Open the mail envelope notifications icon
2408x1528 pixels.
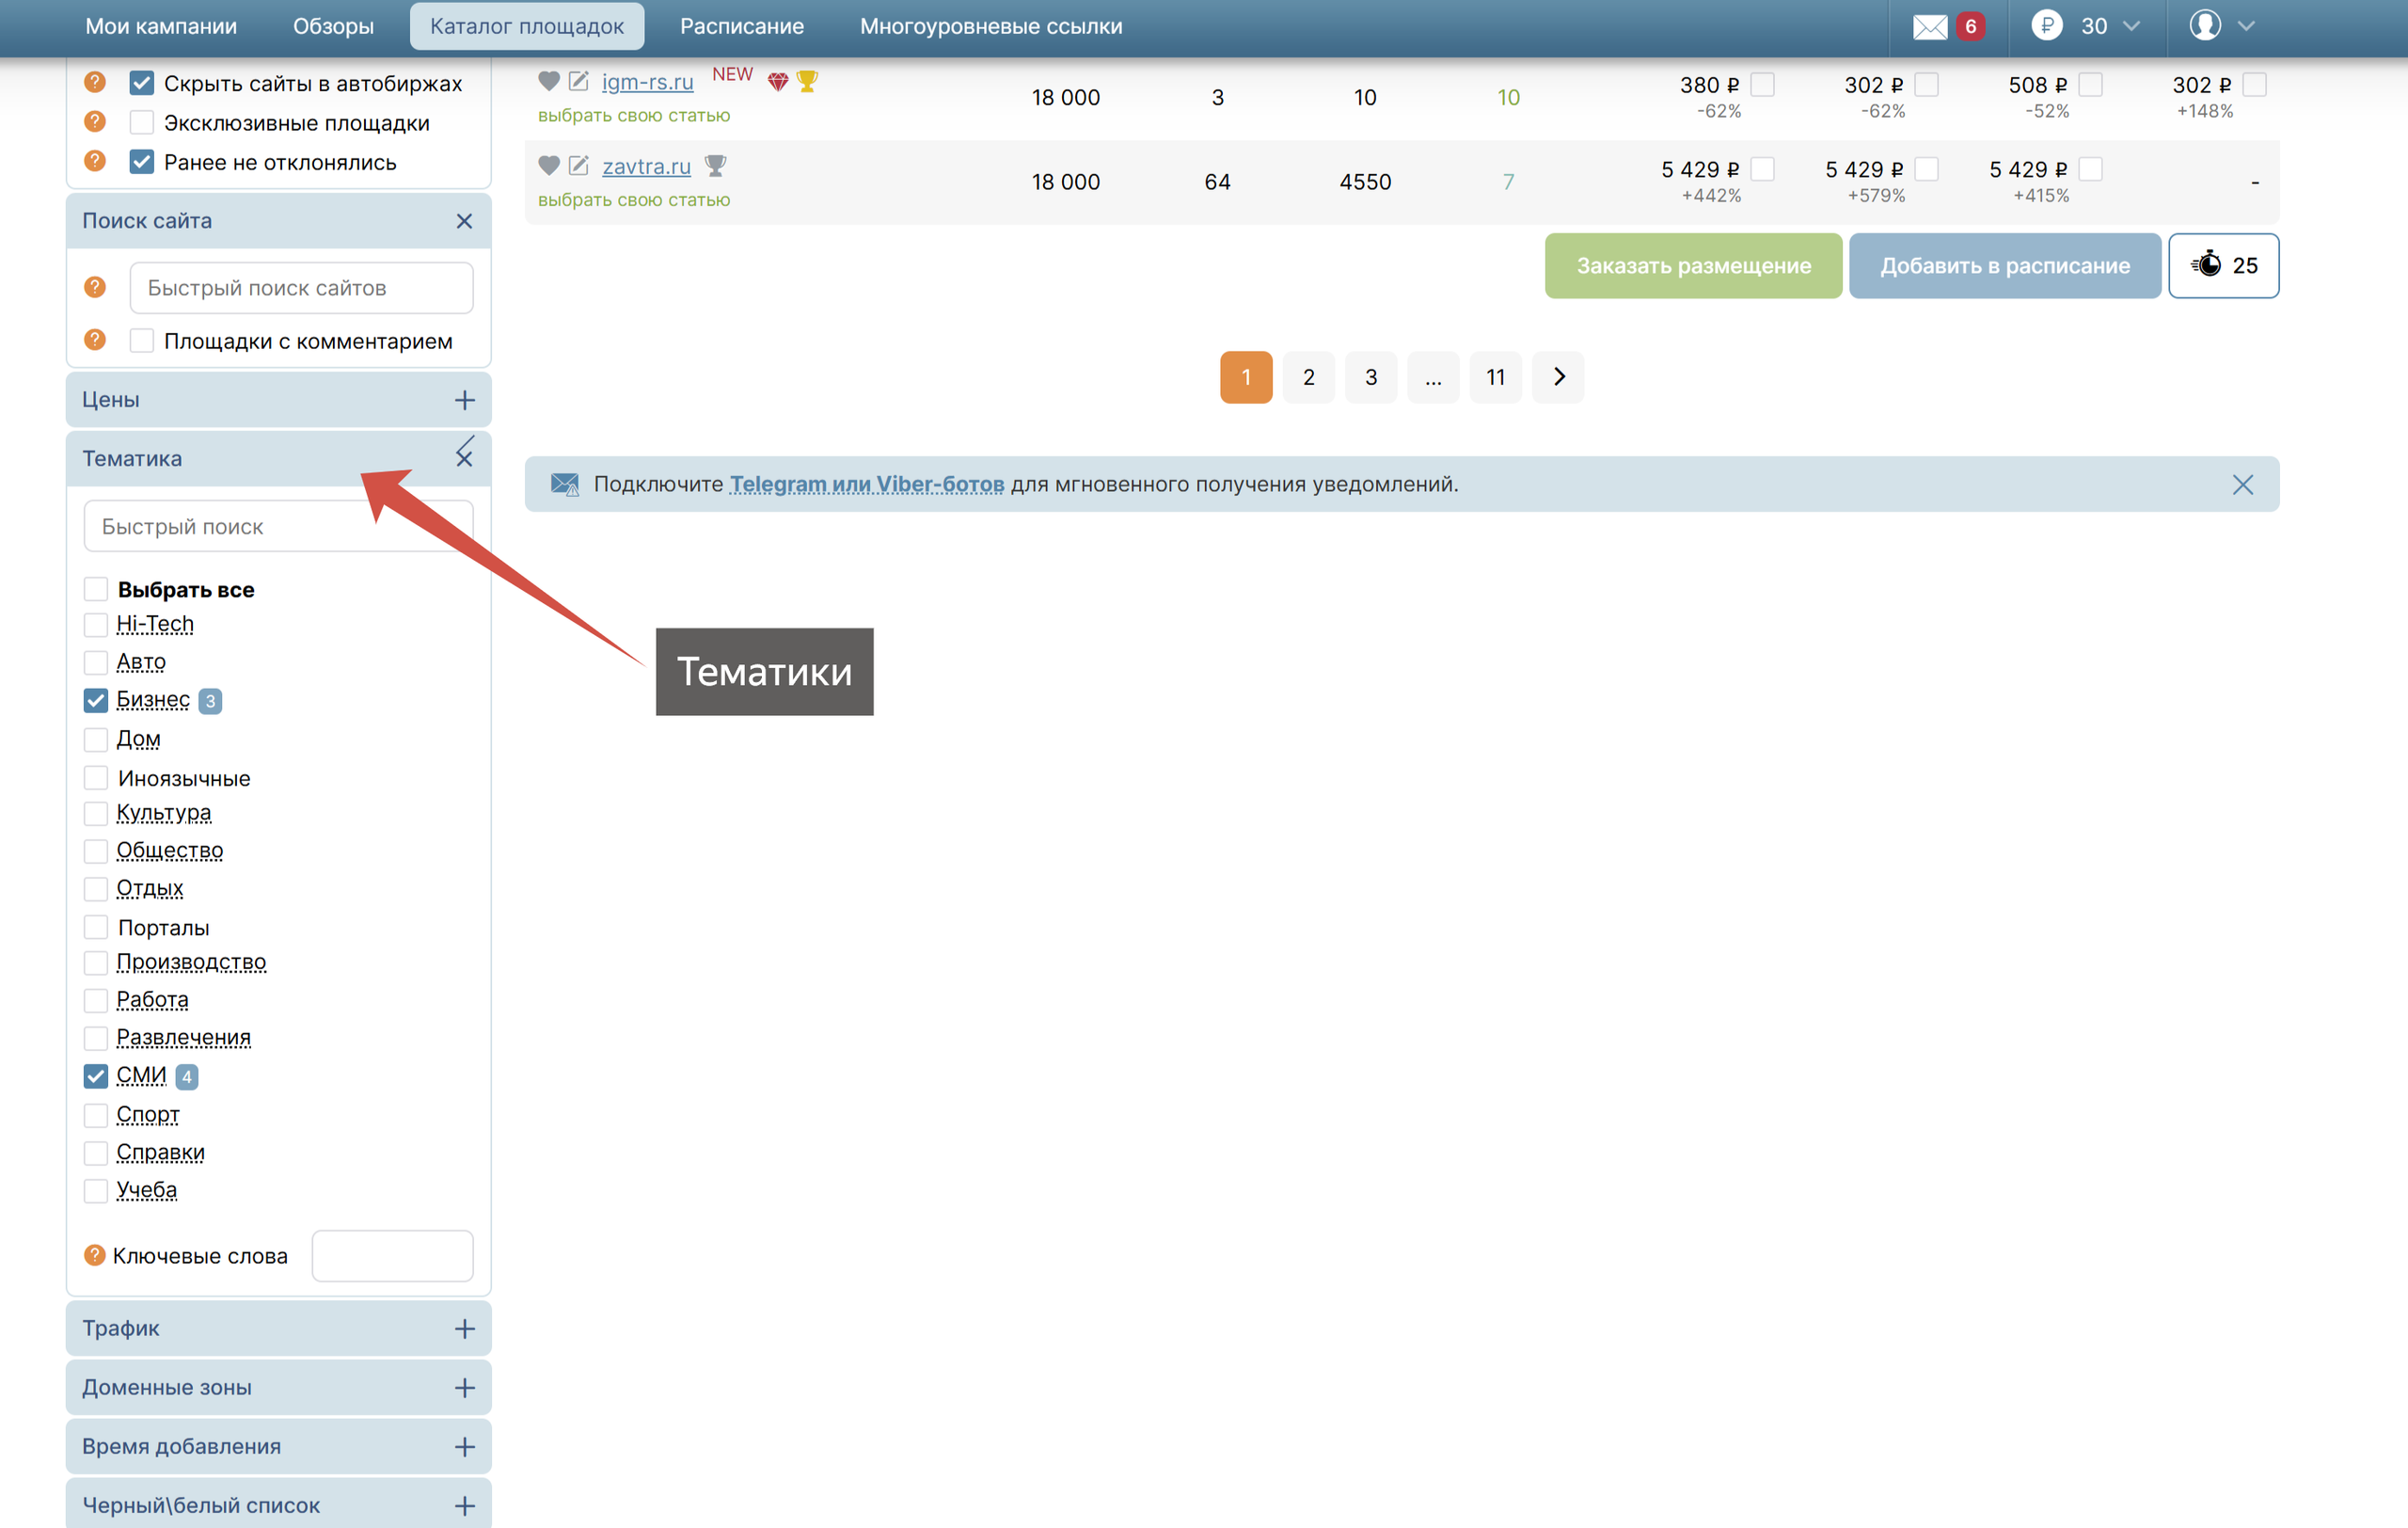tap(1929, 26)
